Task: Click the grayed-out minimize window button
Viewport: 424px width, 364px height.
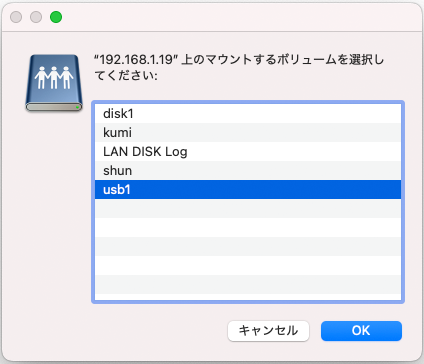Action: [36, 17]
